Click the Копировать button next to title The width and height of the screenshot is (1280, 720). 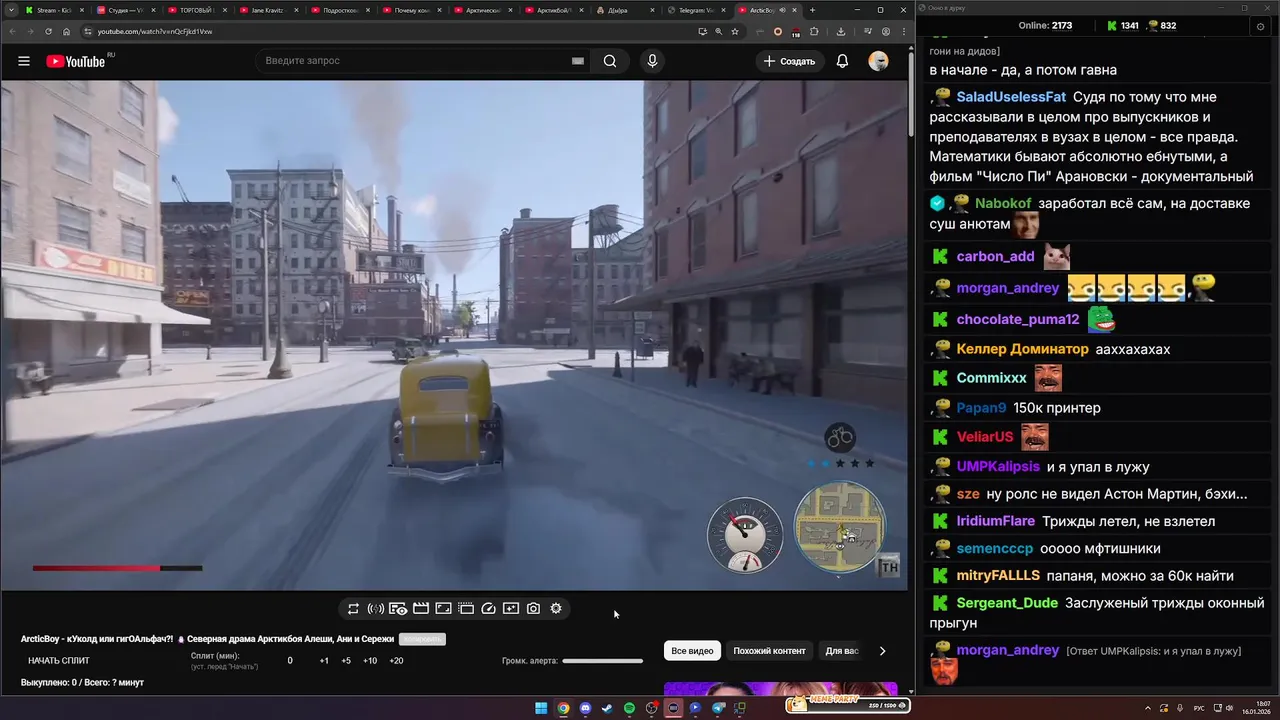pyautogui.click(x=421, y=639)
